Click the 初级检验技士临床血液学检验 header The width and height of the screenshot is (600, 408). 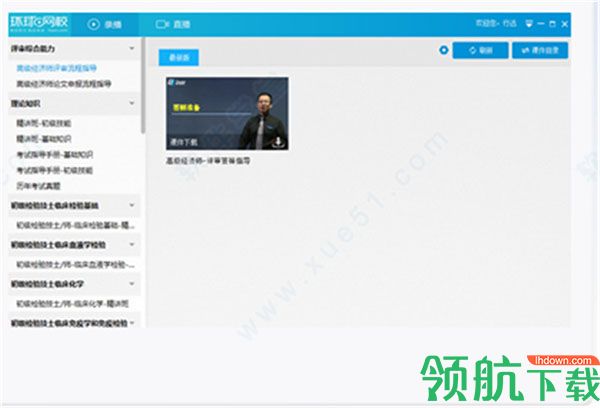click(74, 245)
